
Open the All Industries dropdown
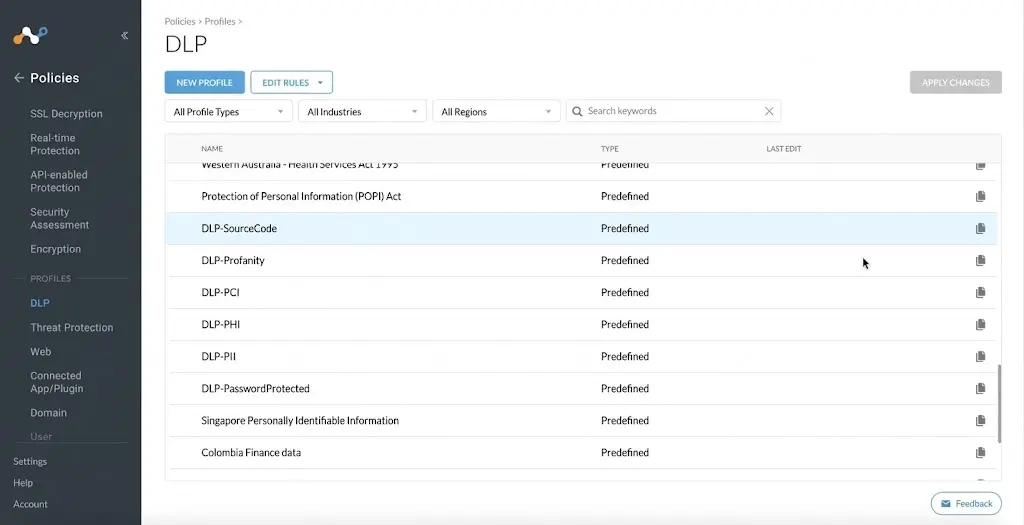coord(362,112)
